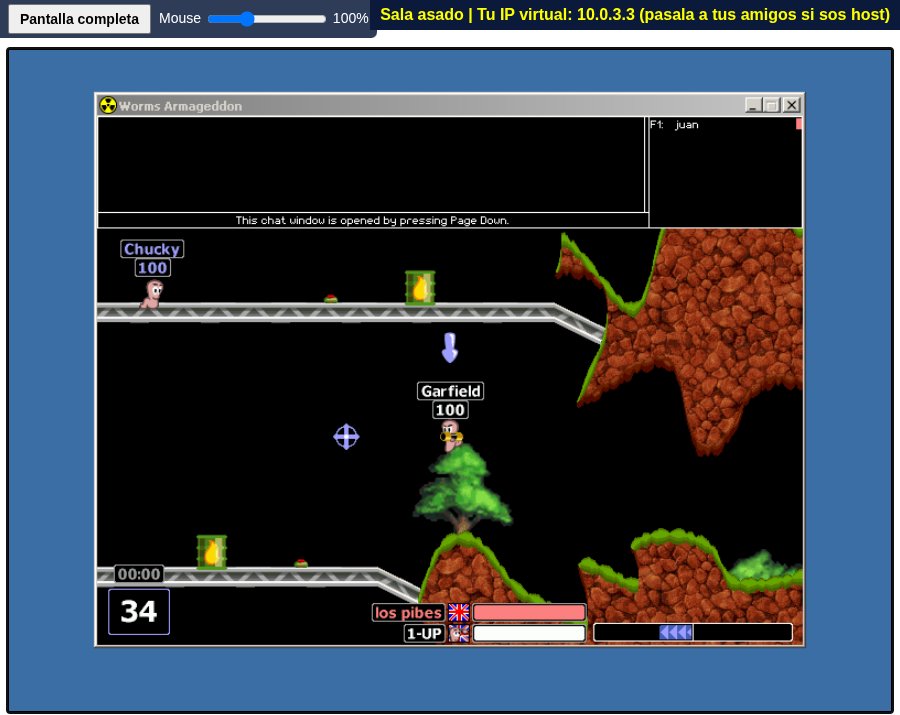Click the 100% mouse sensitivity value

pos(350,19)
